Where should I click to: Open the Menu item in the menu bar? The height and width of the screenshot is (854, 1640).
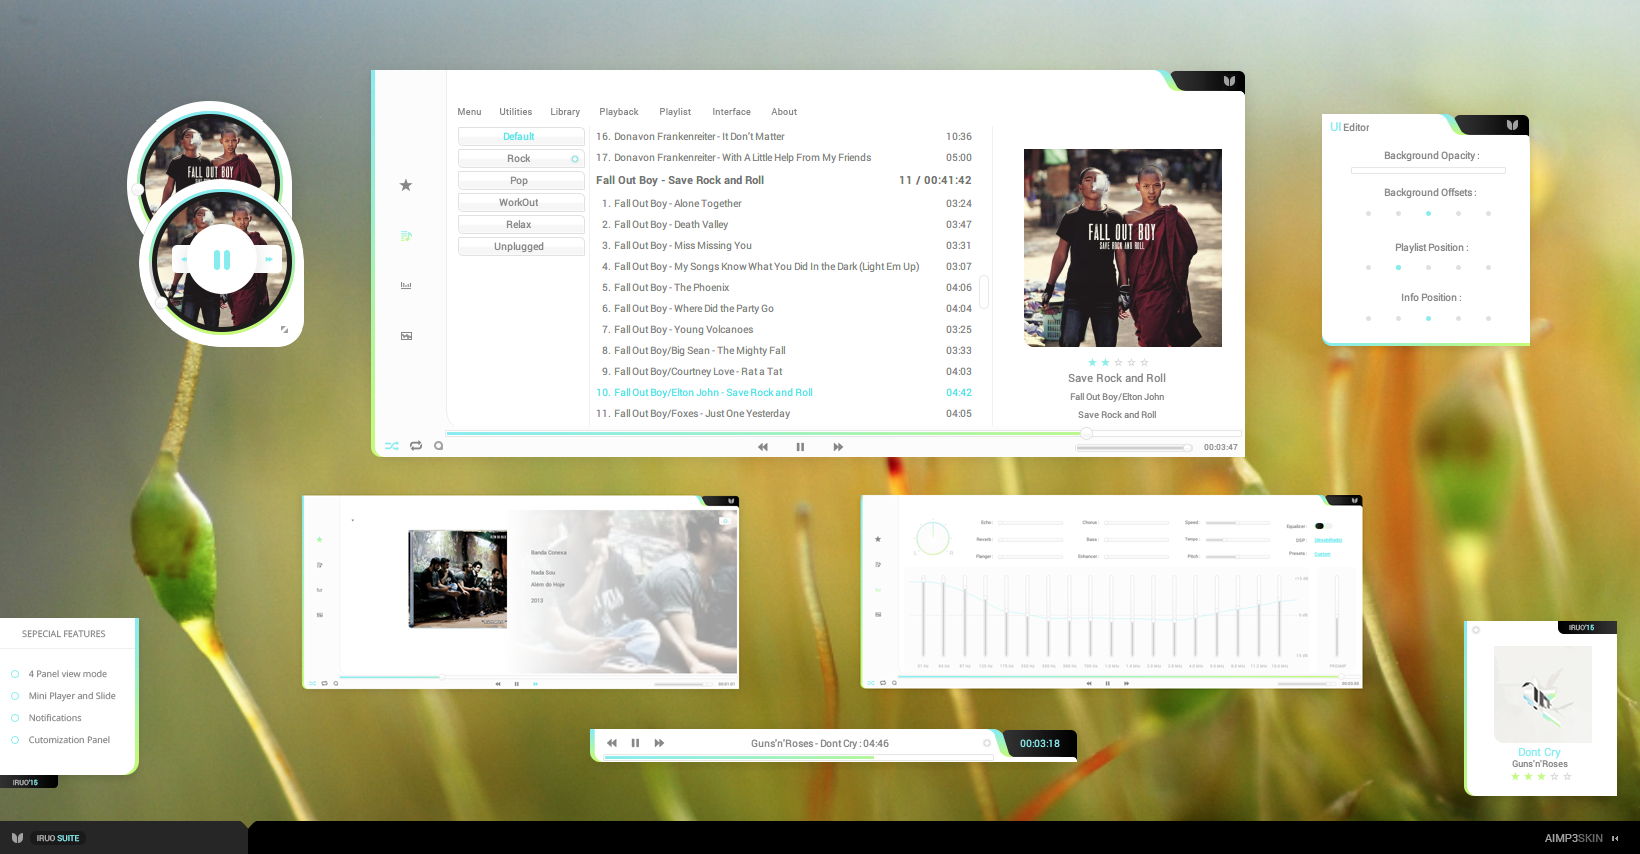point(469,112)
